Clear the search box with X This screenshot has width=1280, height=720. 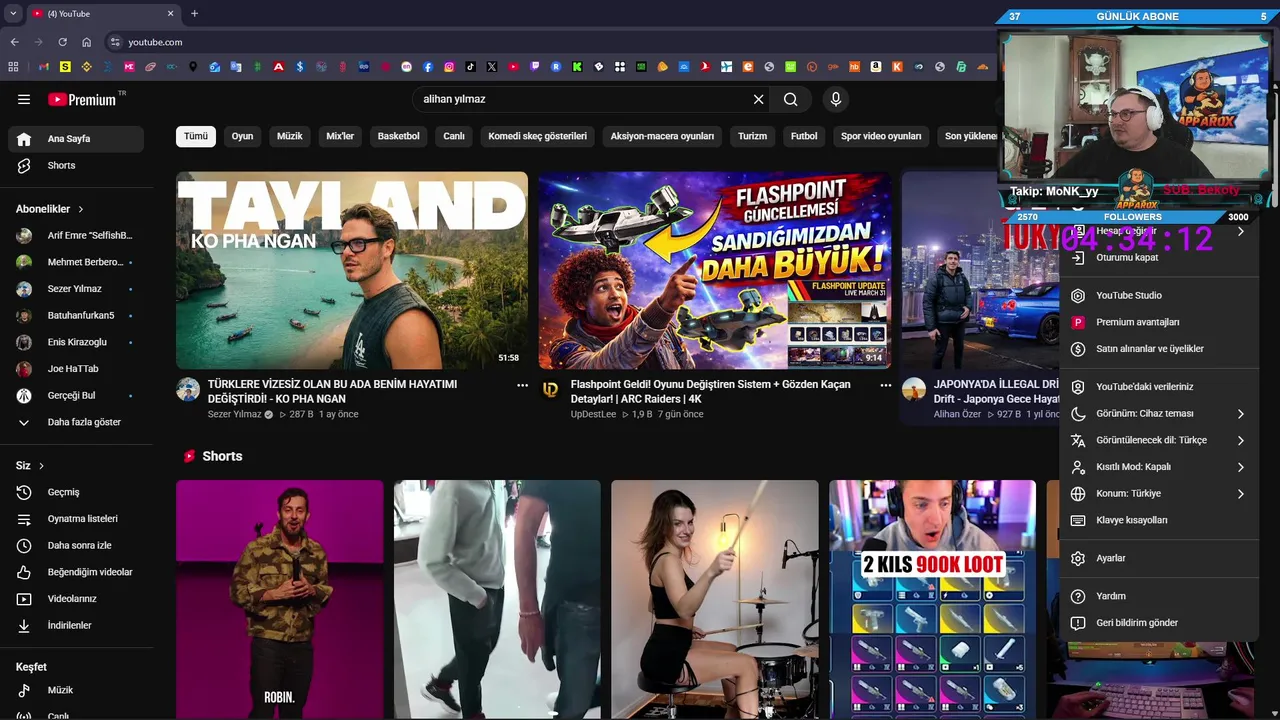(x=758, y=99)
